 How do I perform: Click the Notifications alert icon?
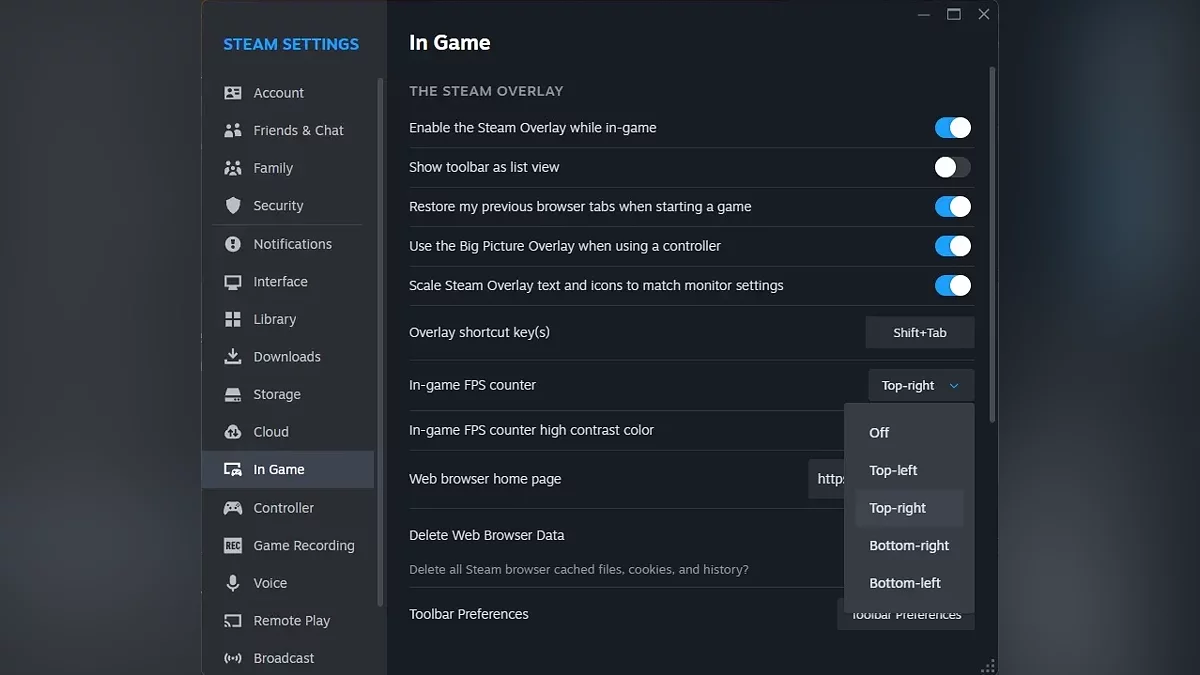click(233, 244)
